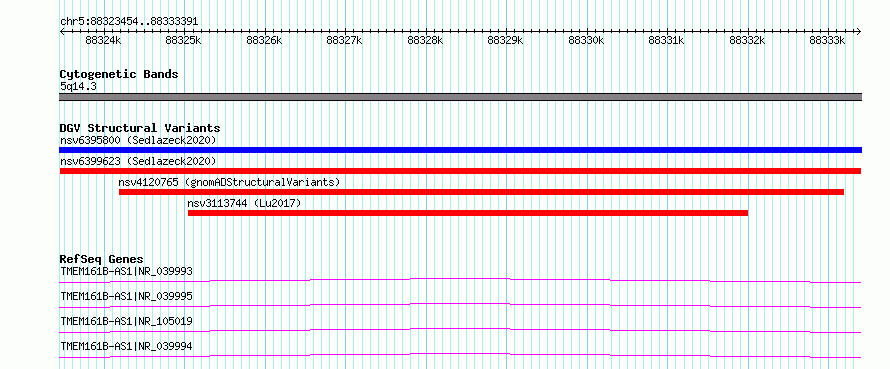Click the 88324k ruler tick label

(103, 40)
